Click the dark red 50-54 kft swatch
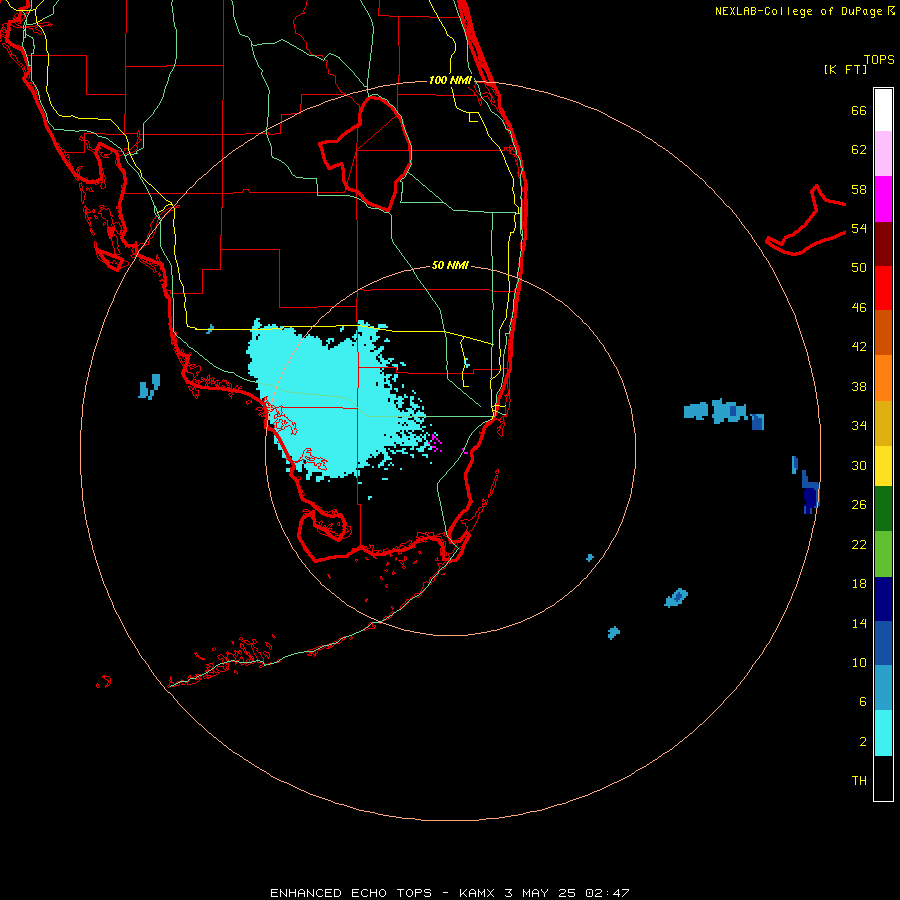This screenshot has width=900, height=900. [883, 243]
